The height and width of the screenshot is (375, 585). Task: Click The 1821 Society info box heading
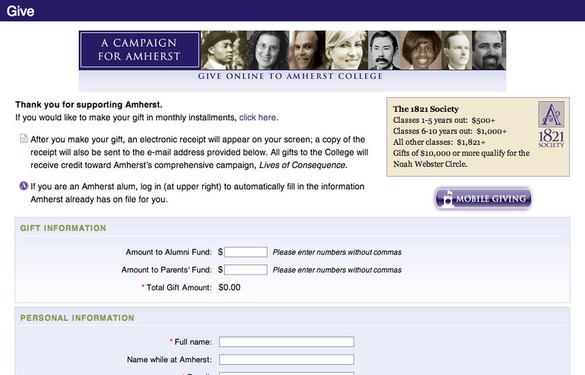click(x=426, y=109)
